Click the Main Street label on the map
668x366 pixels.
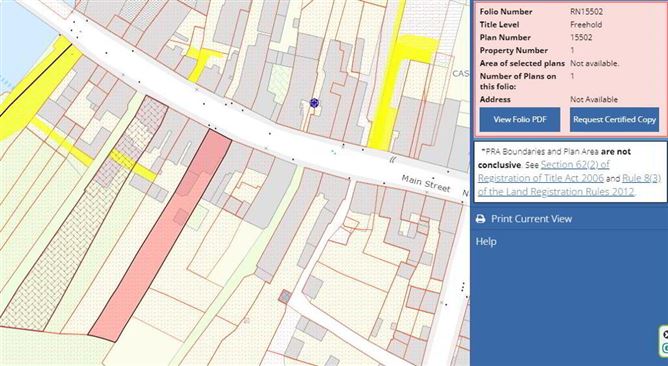click(426, 183)
